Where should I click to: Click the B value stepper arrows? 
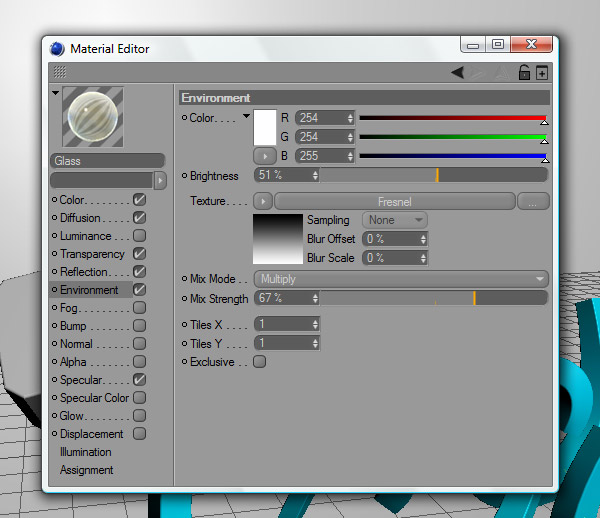point(350,156)
